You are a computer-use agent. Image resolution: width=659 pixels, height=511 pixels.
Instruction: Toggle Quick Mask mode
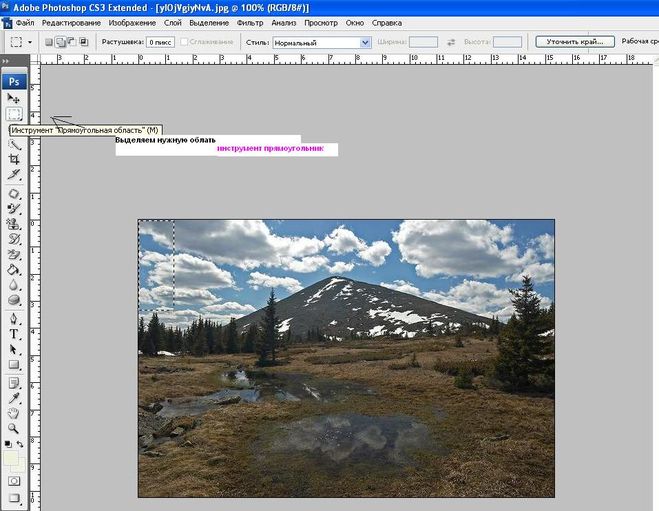tap(14, 481)
